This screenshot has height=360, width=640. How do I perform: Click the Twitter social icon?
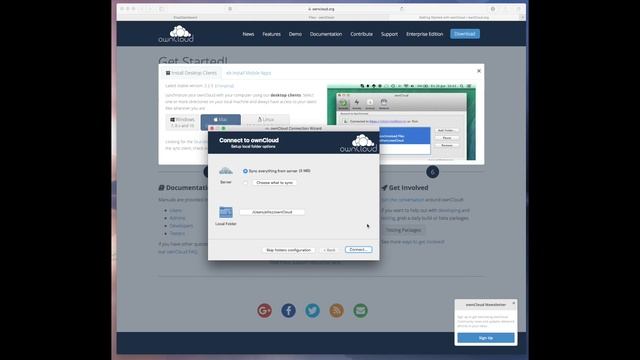pos(313,311)
